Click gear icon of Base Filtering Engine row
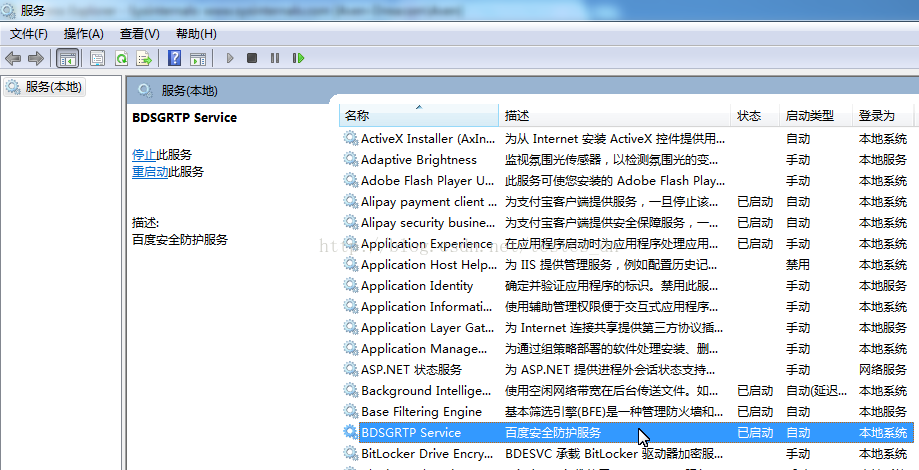The image size is (919, 470). pos(350,411)
